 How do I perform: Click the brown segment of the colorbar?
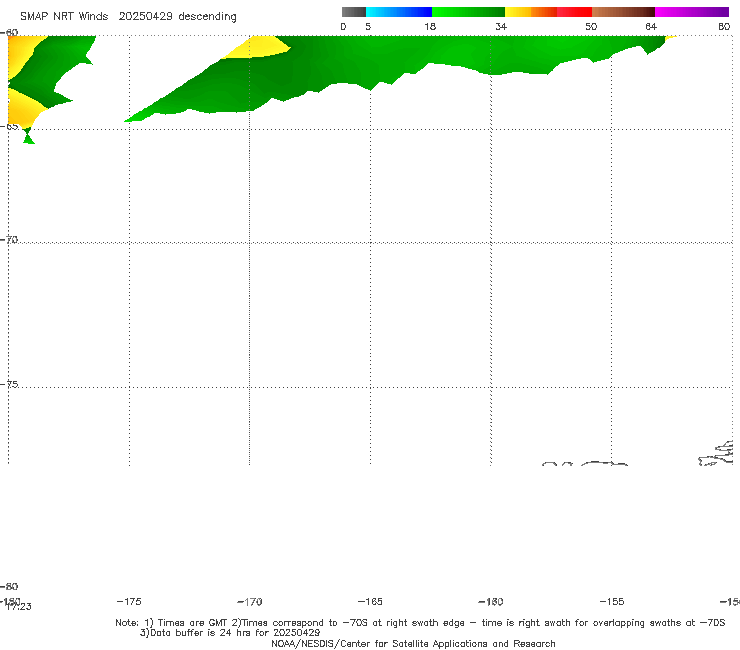coord(623,12)
